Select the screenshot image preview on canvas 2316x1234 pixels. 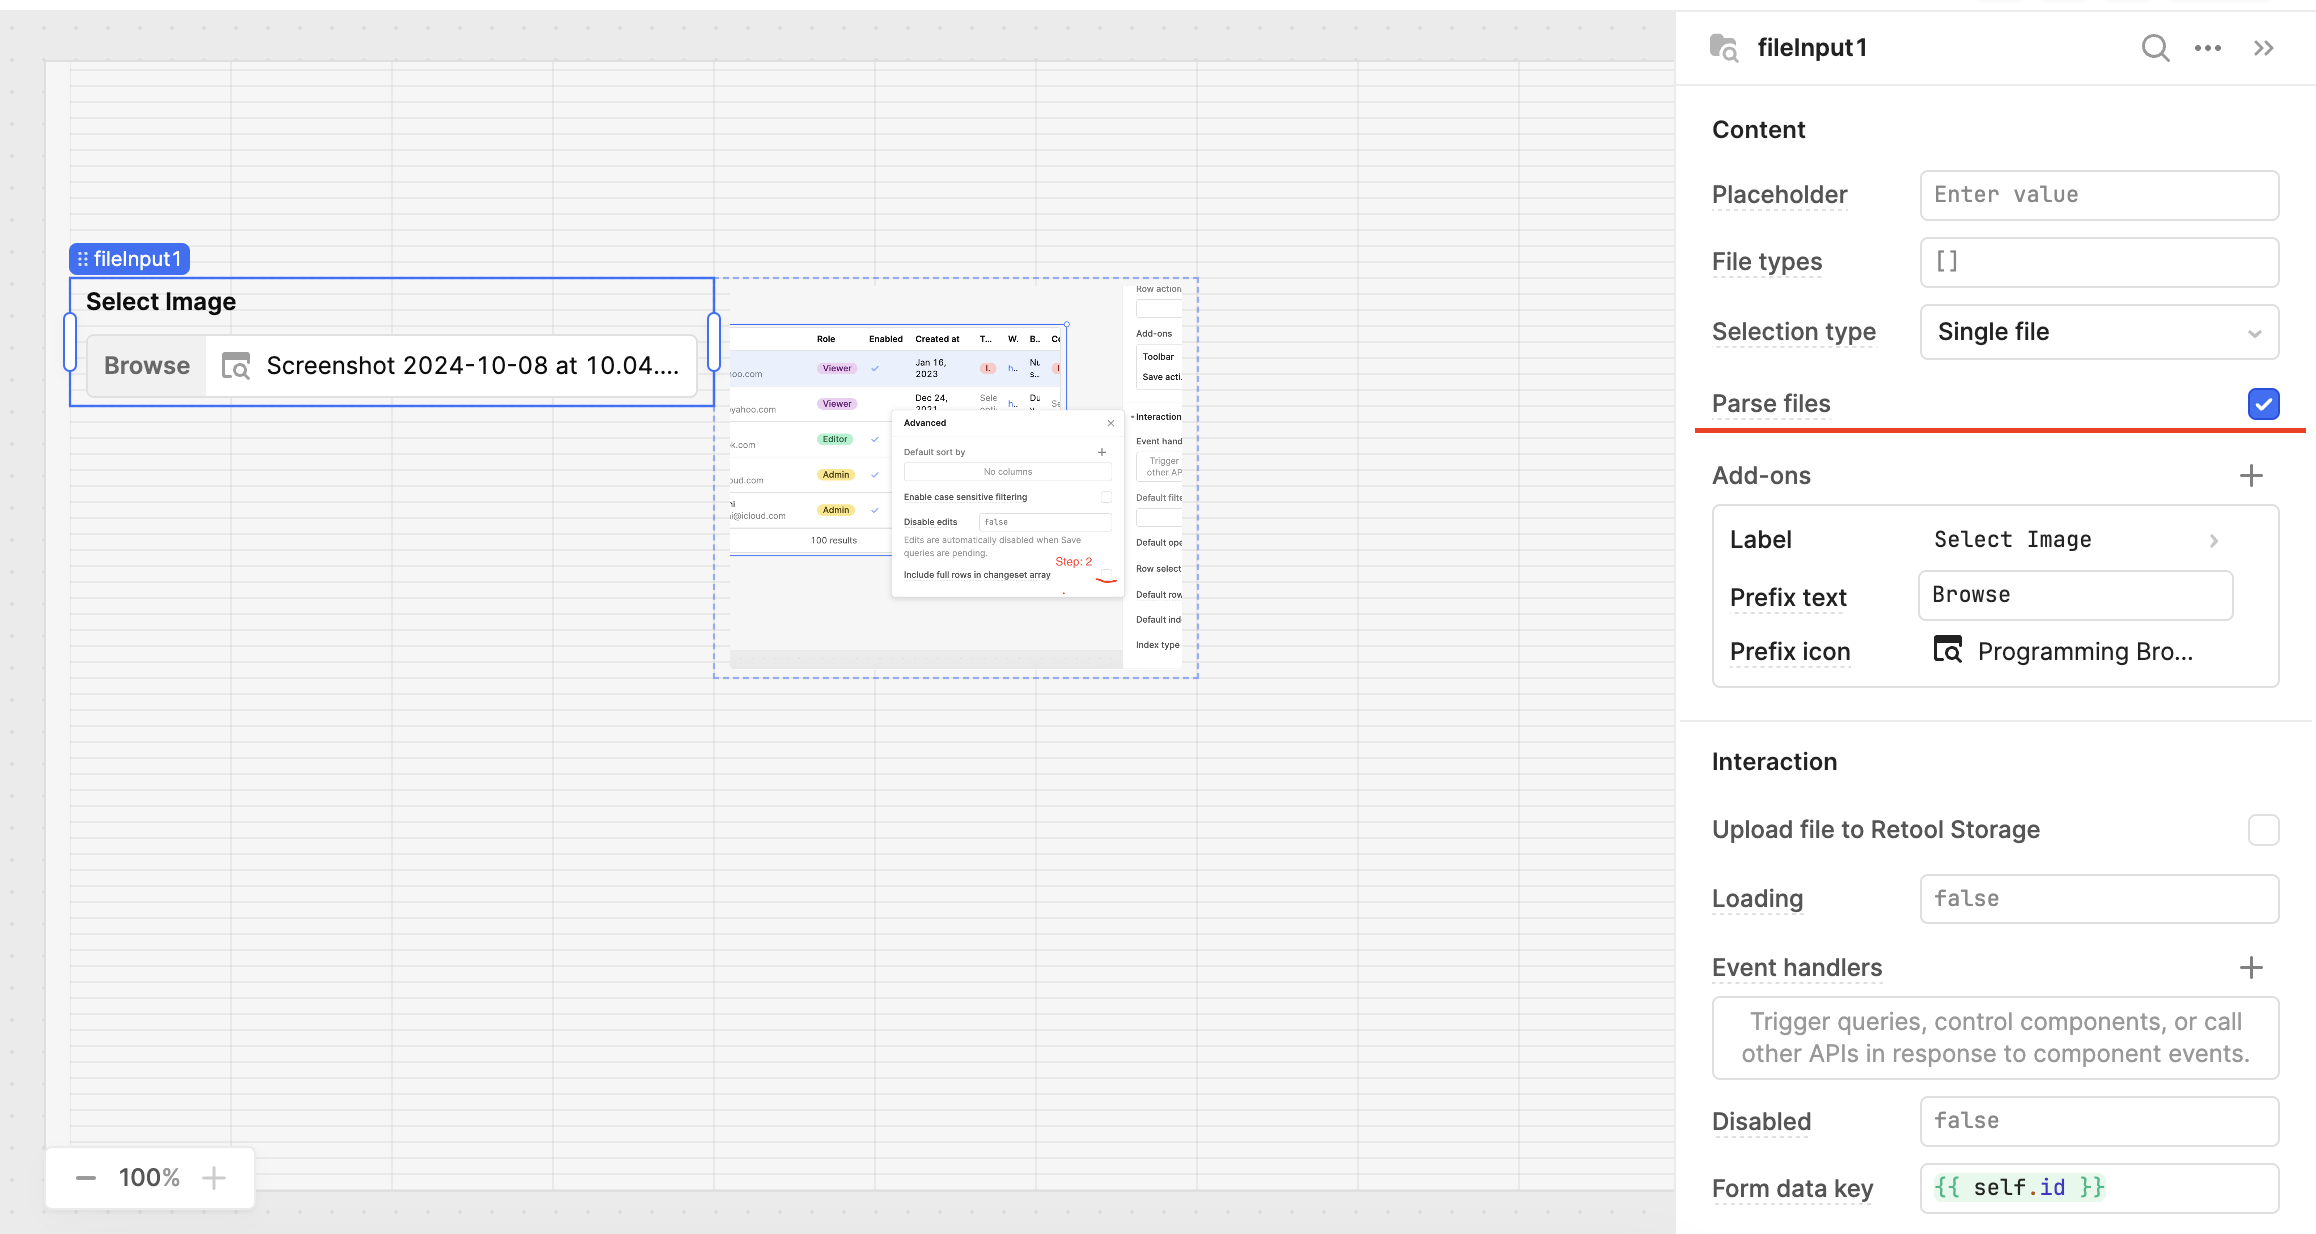pyautogui.click(x=955, y=478)
